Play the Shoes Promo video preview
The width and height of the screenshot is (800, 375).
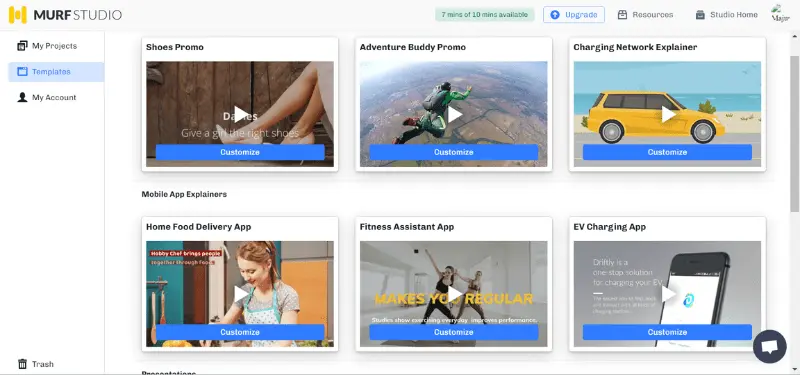[x=240, y=114]
